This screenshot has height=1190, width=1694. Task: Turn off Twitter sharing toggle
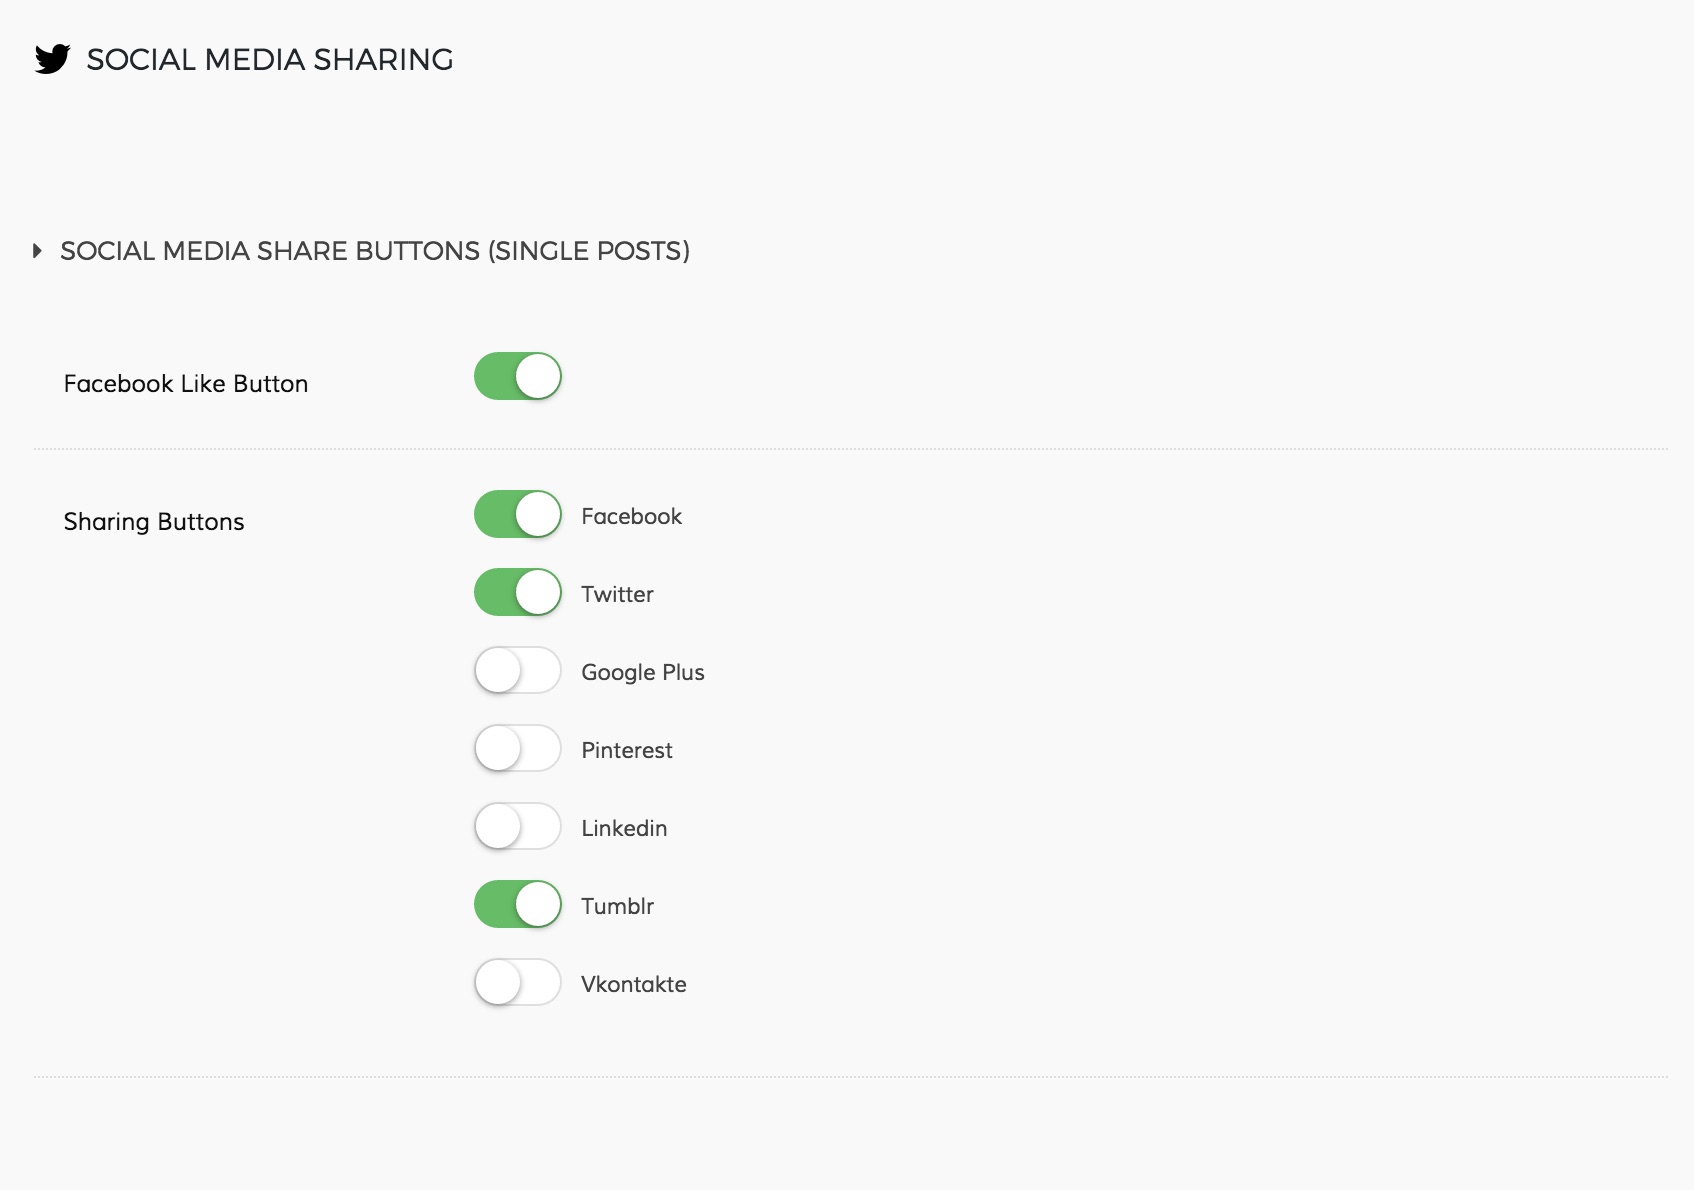coord(518,592)
